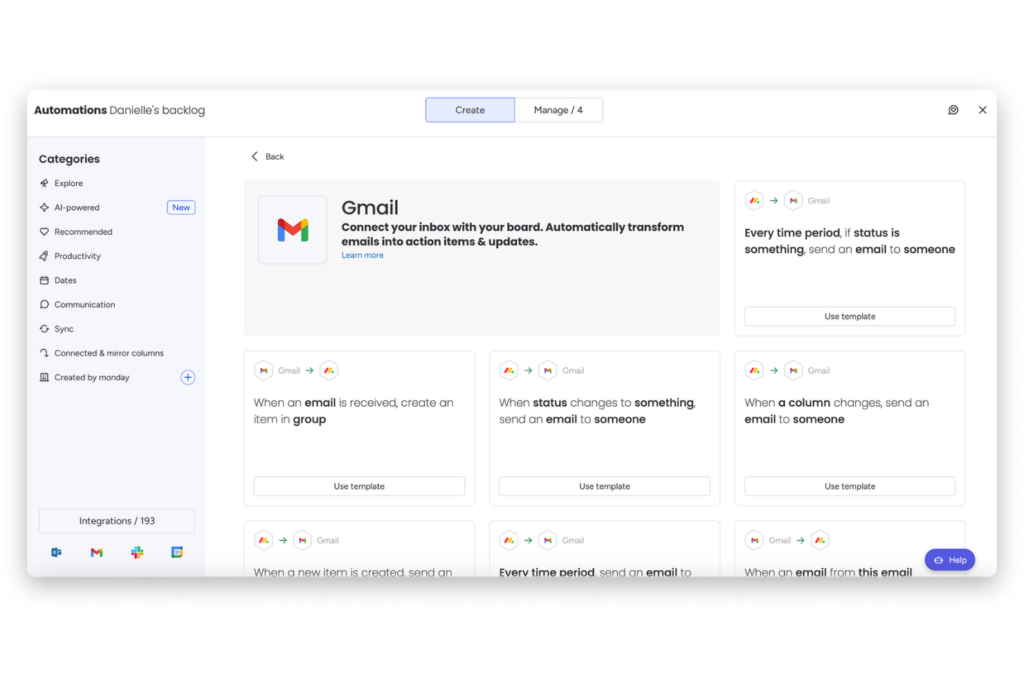Select 'Every time period, send an email' text

(595, 572)
